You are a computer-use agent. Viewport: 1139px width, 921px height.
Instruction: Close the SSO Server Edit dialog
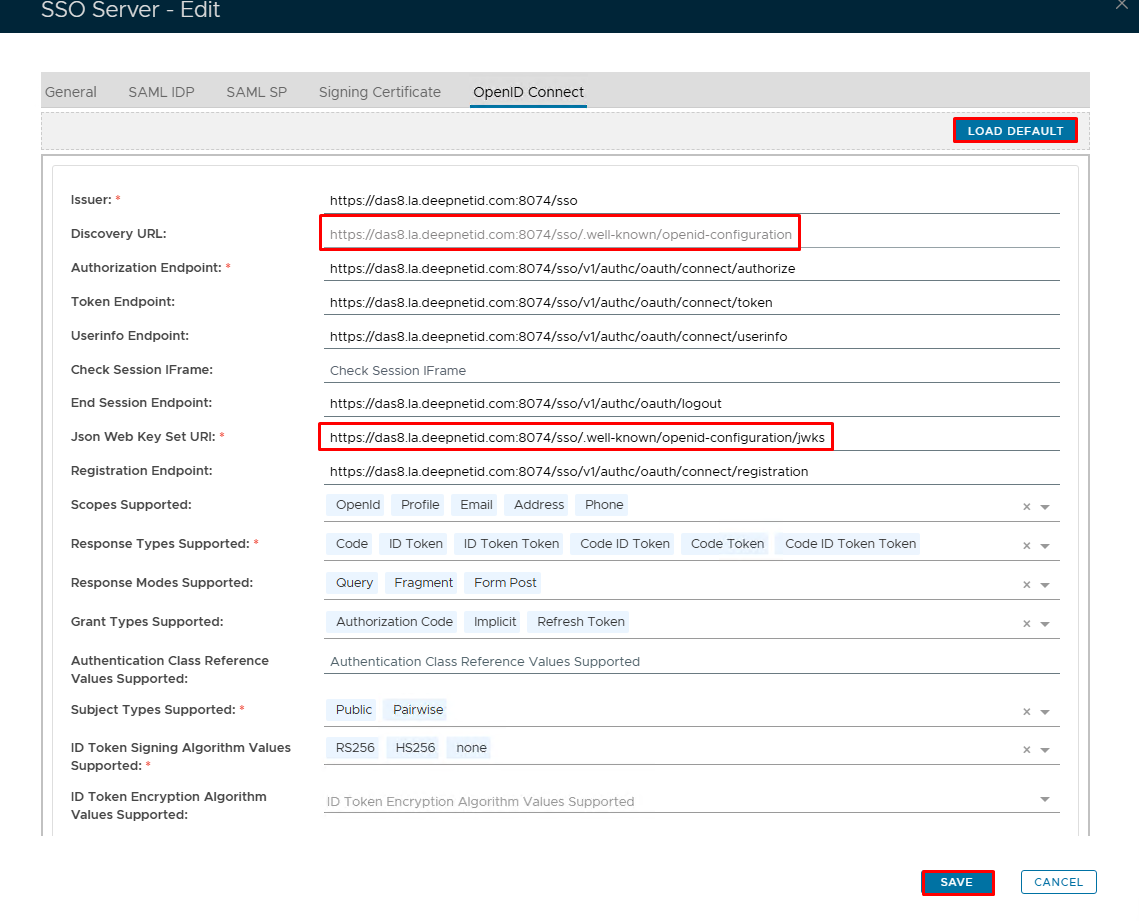pyautogui.click(x=1120, y=5)
